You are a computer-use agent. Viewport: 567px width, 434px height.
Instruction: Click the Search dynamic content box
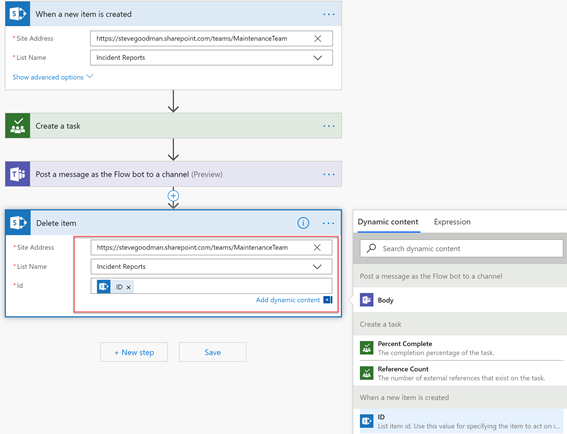(x=461, y=248)
